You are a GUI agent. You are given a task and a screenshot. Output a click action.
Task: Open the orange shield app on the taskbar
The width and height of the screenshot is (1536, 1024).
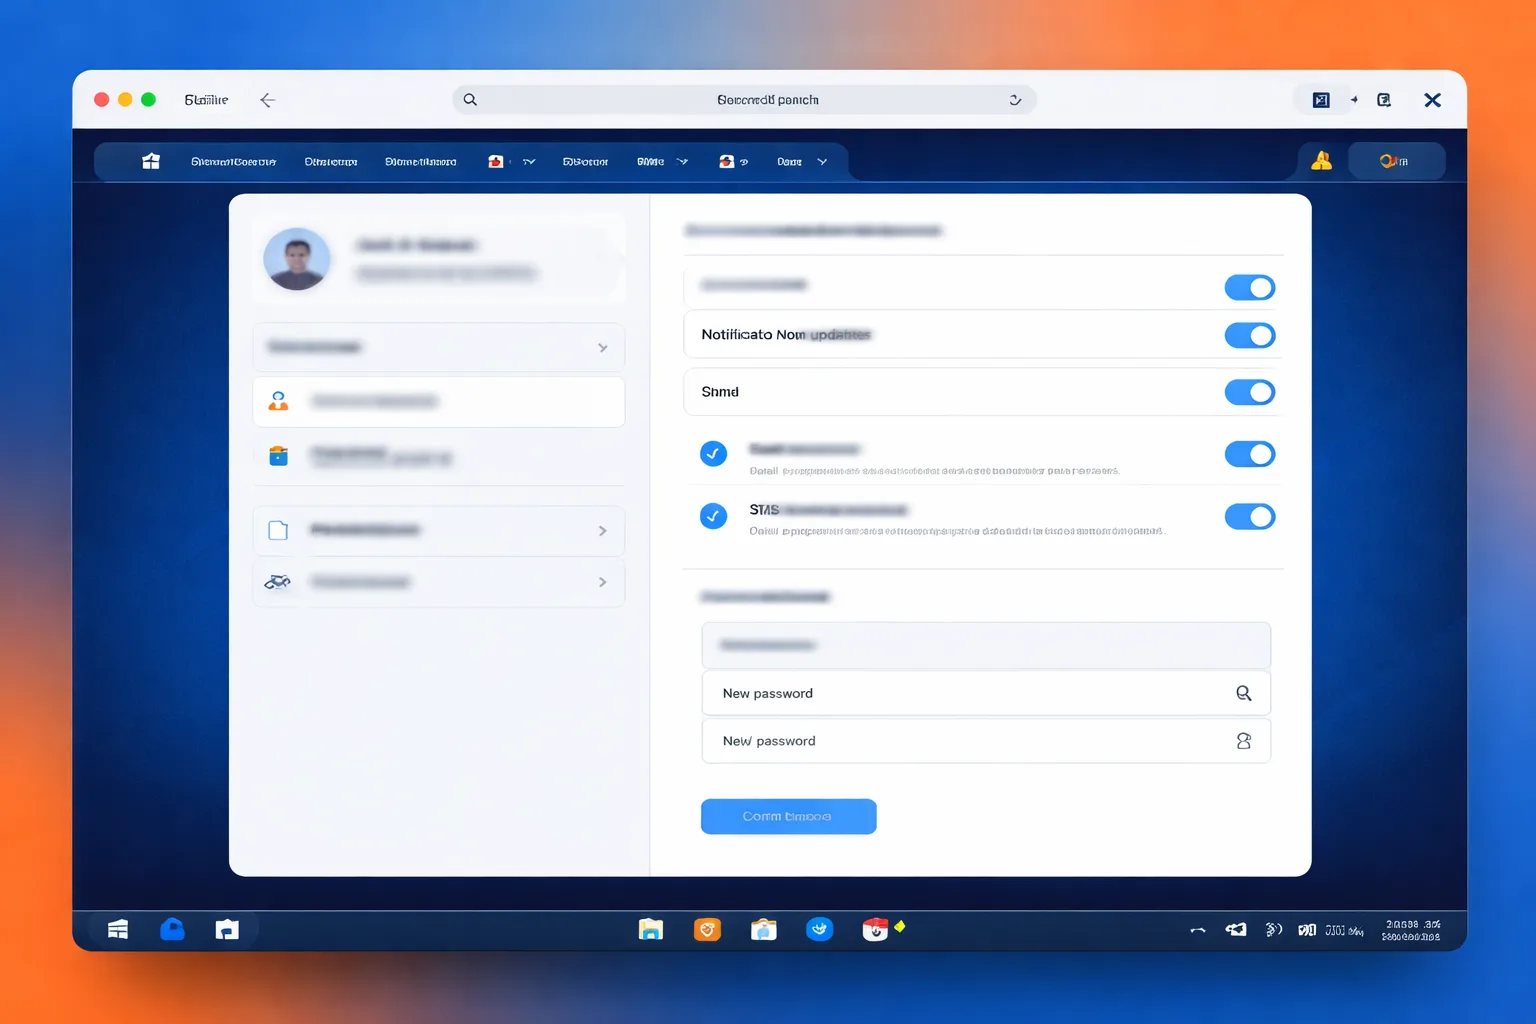point(707,930)
